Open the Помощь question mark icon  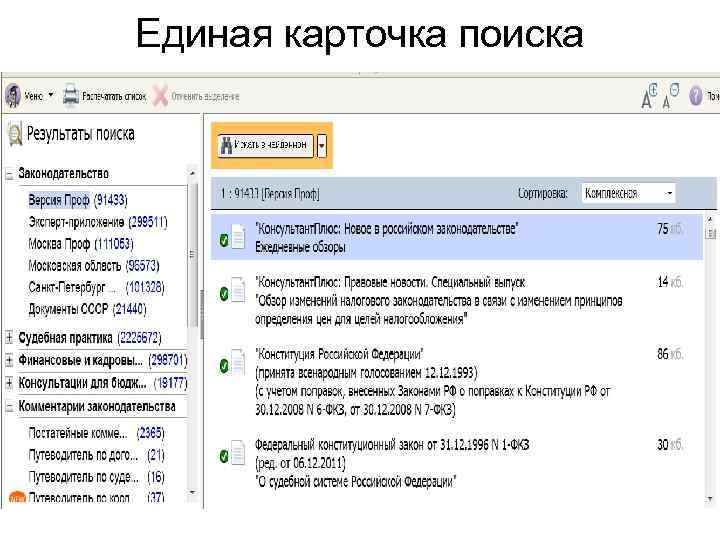696,96
